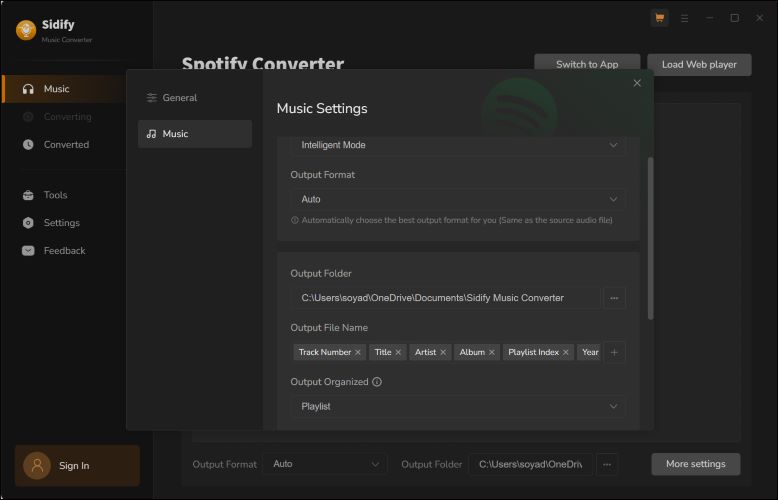Click the Music Settings heading
This screenshot has height=500, width=778.
click(322, 109)
